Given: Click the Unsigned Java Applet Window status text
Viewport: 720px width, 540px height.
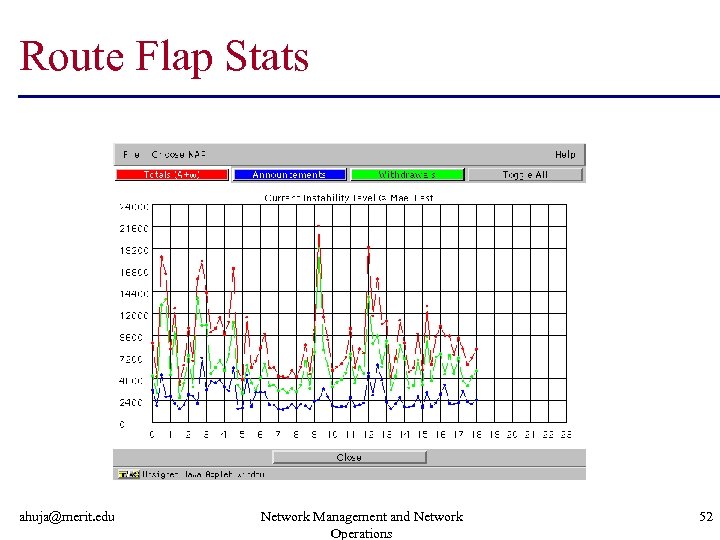Looking at the screenshot, I should (x=203, y=474).
